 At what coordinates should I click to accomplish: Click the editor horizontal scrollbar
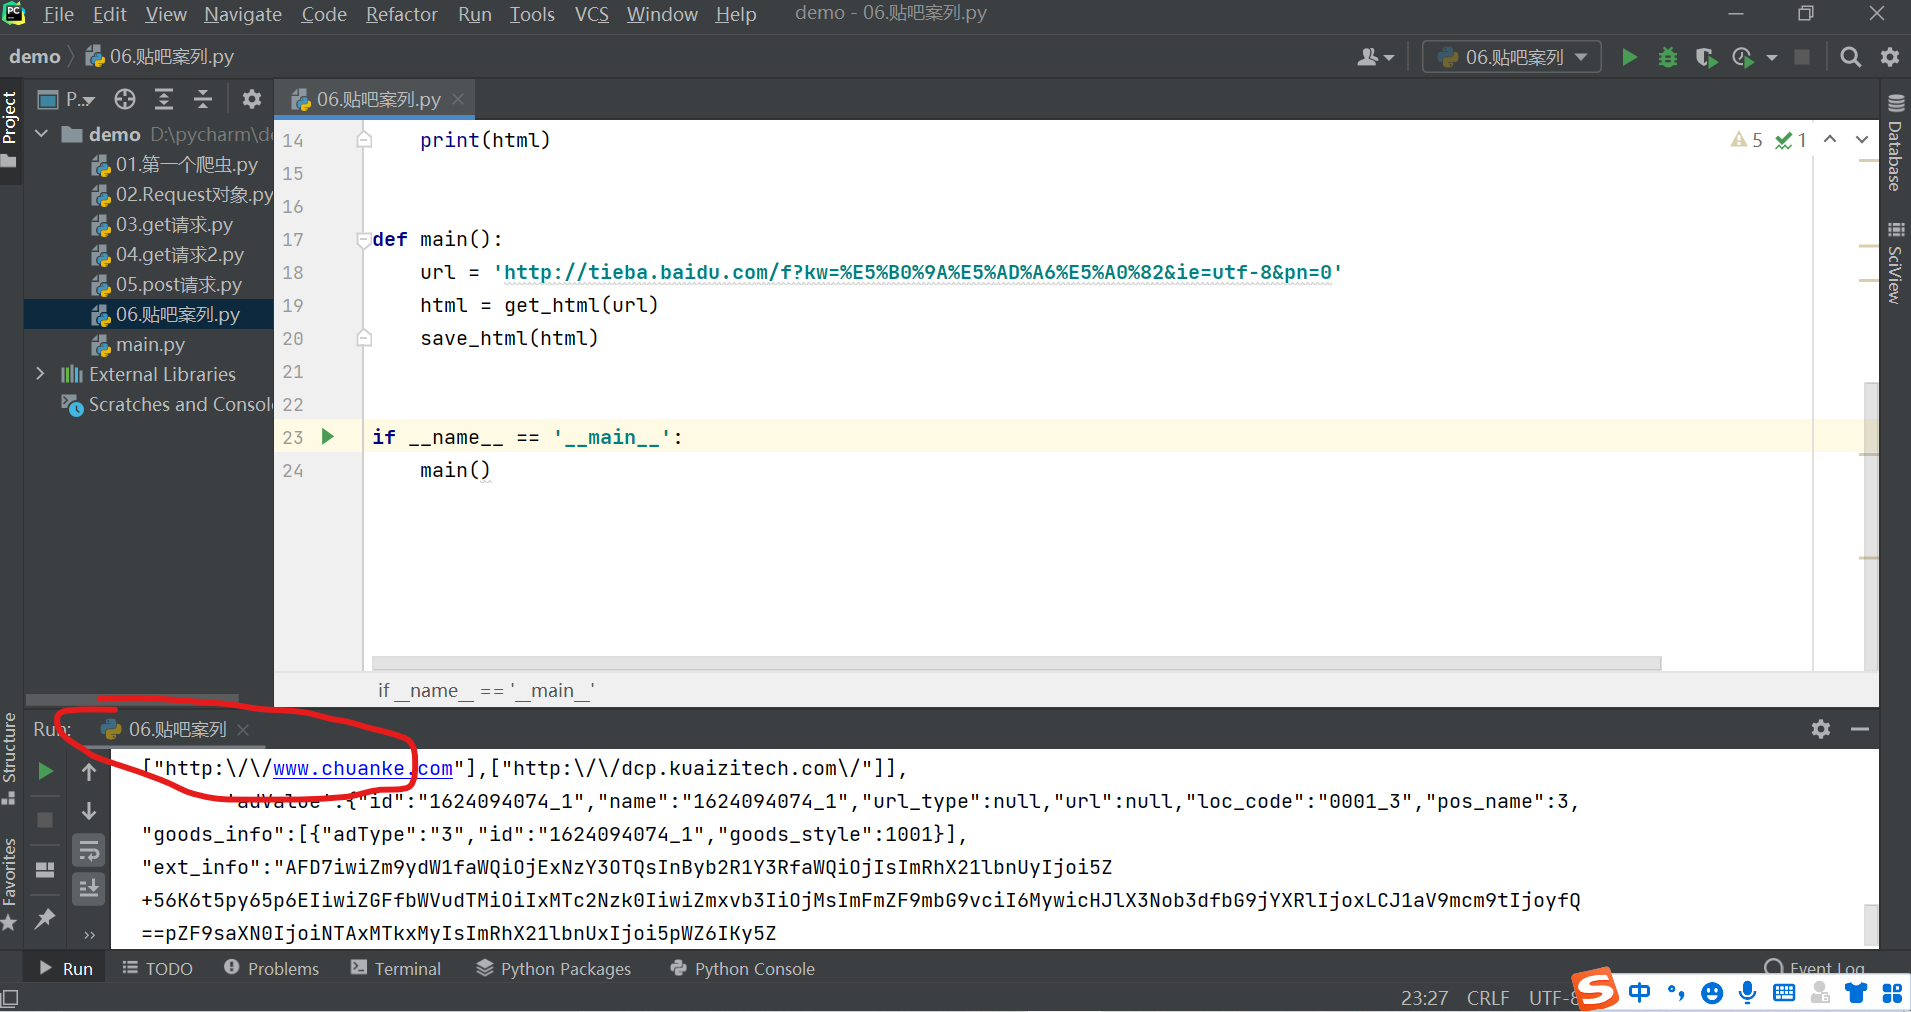[1016, 663]
